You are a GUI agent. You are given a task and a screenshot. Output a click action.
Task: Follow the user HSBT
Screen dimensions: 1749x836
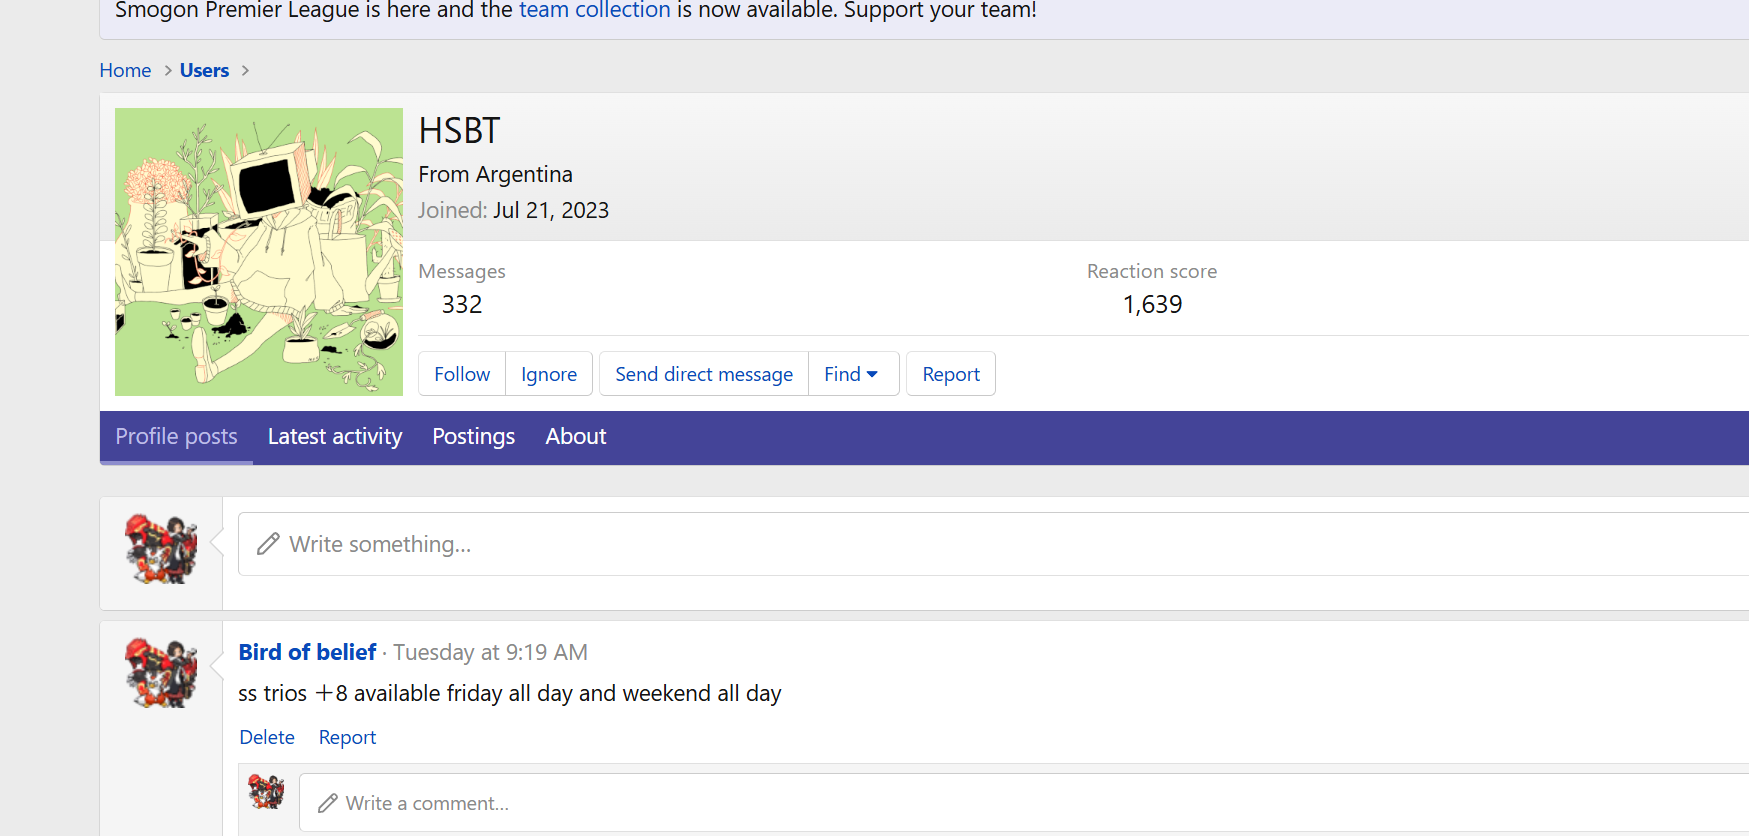(x=462, y=374)
